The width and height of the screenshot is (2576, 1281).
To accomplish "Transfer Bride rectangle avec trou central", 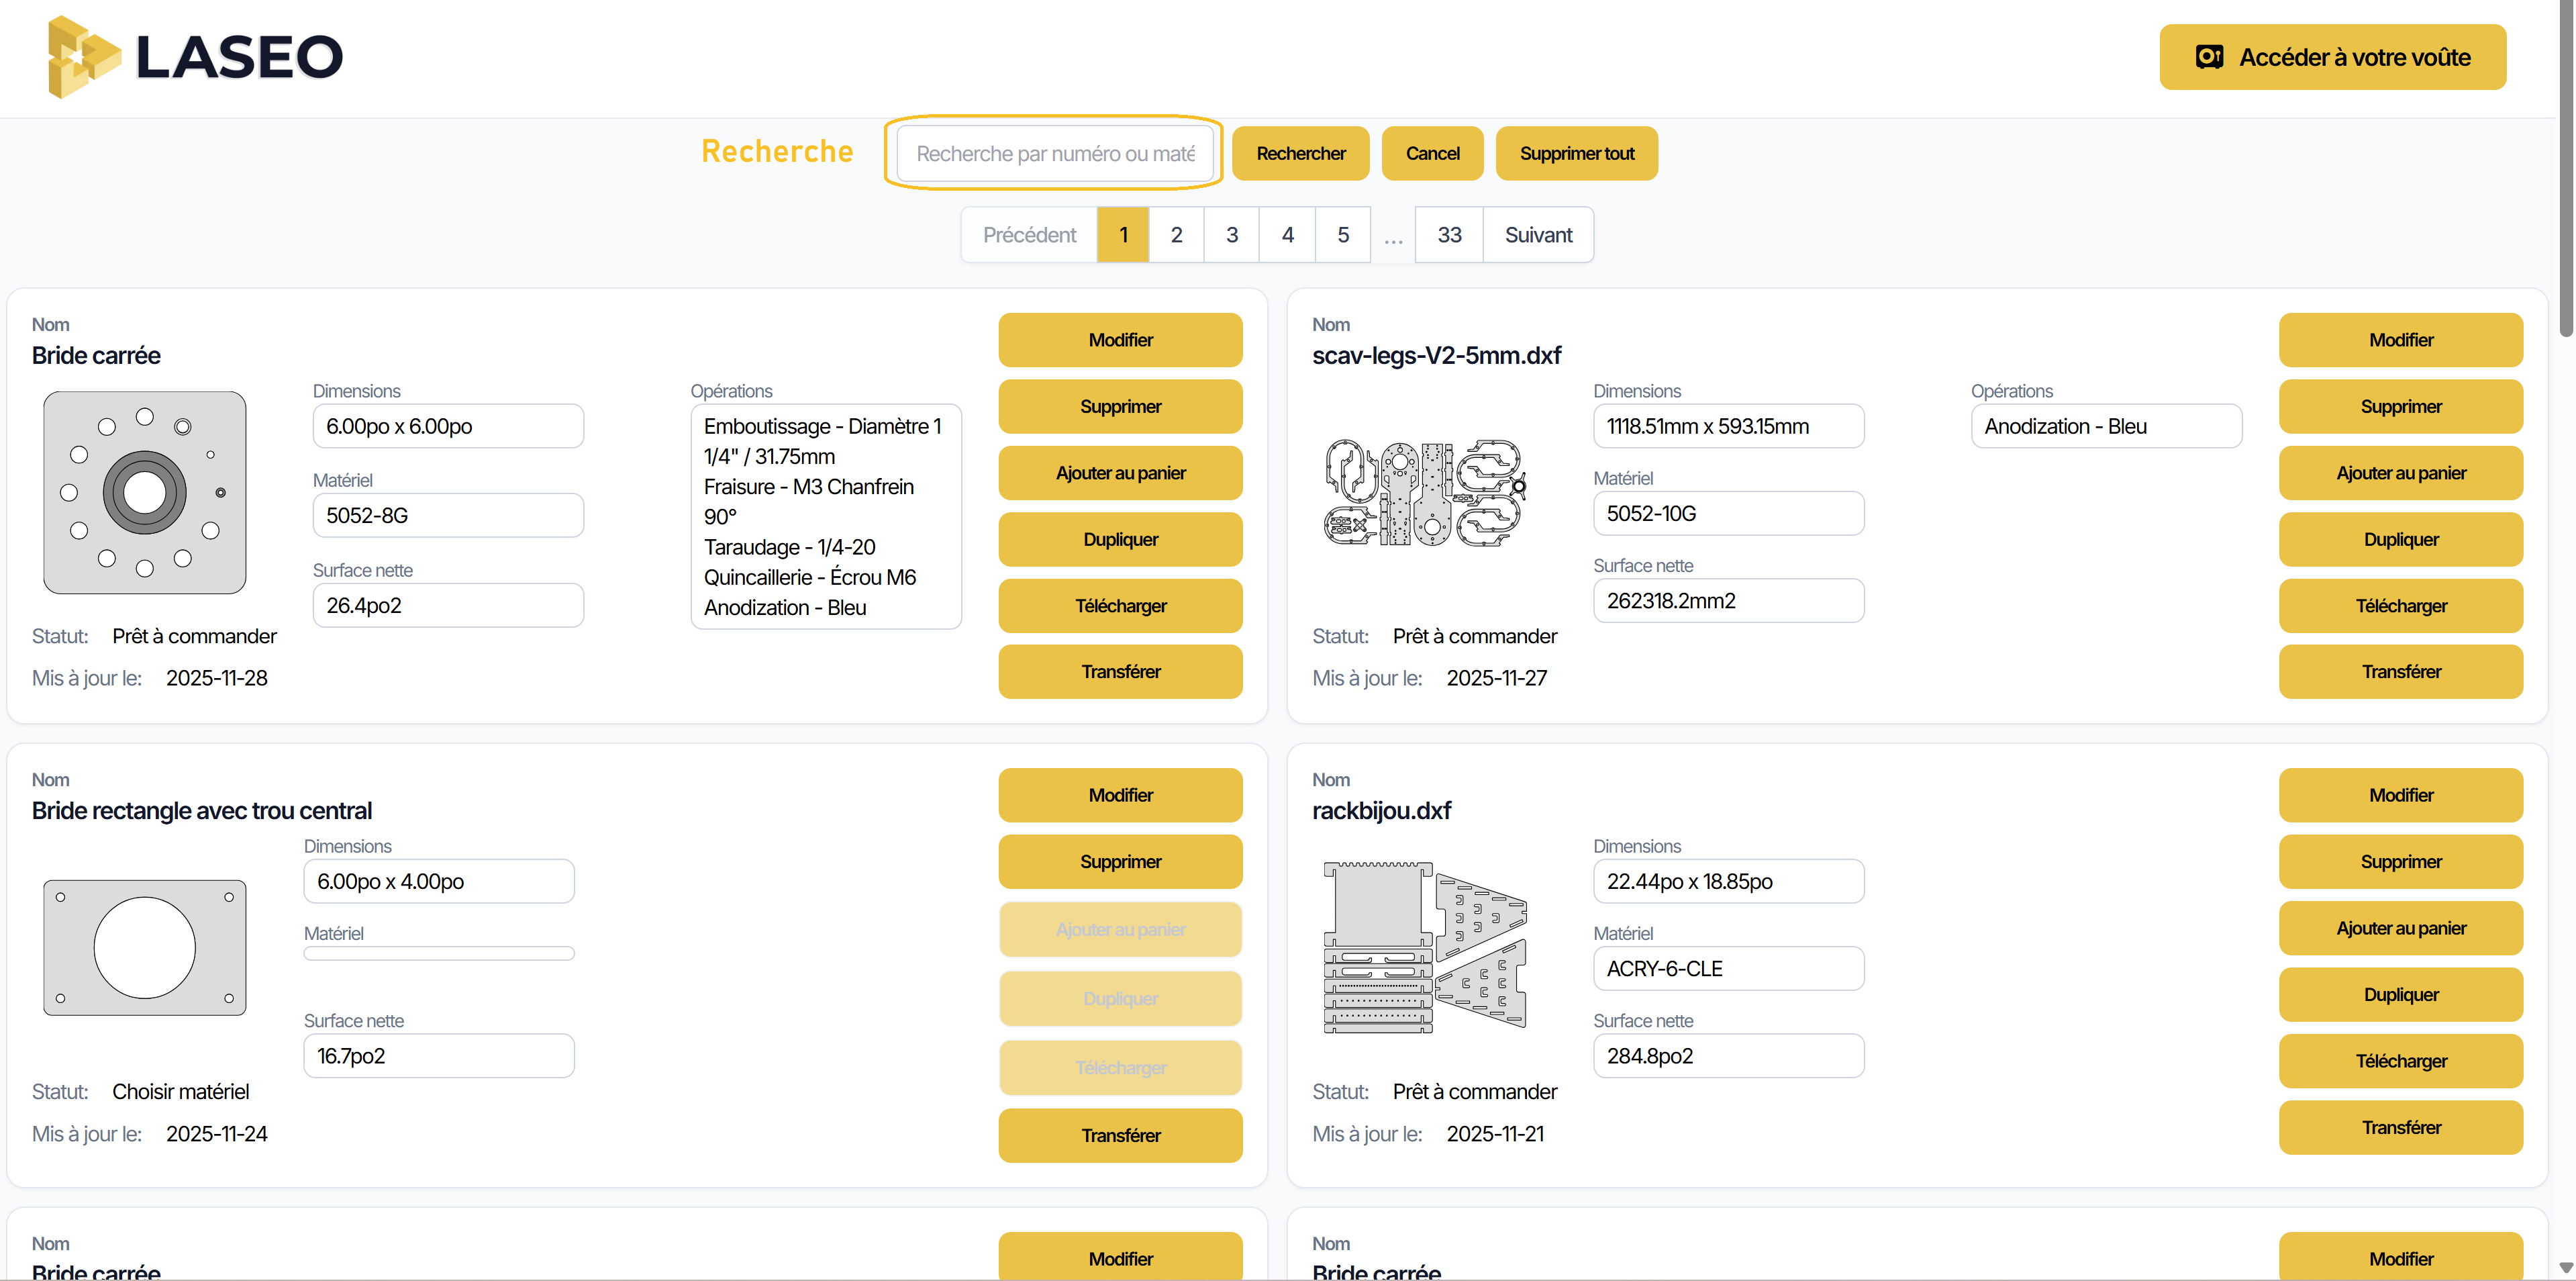I will click(x=1120, y=1135).
